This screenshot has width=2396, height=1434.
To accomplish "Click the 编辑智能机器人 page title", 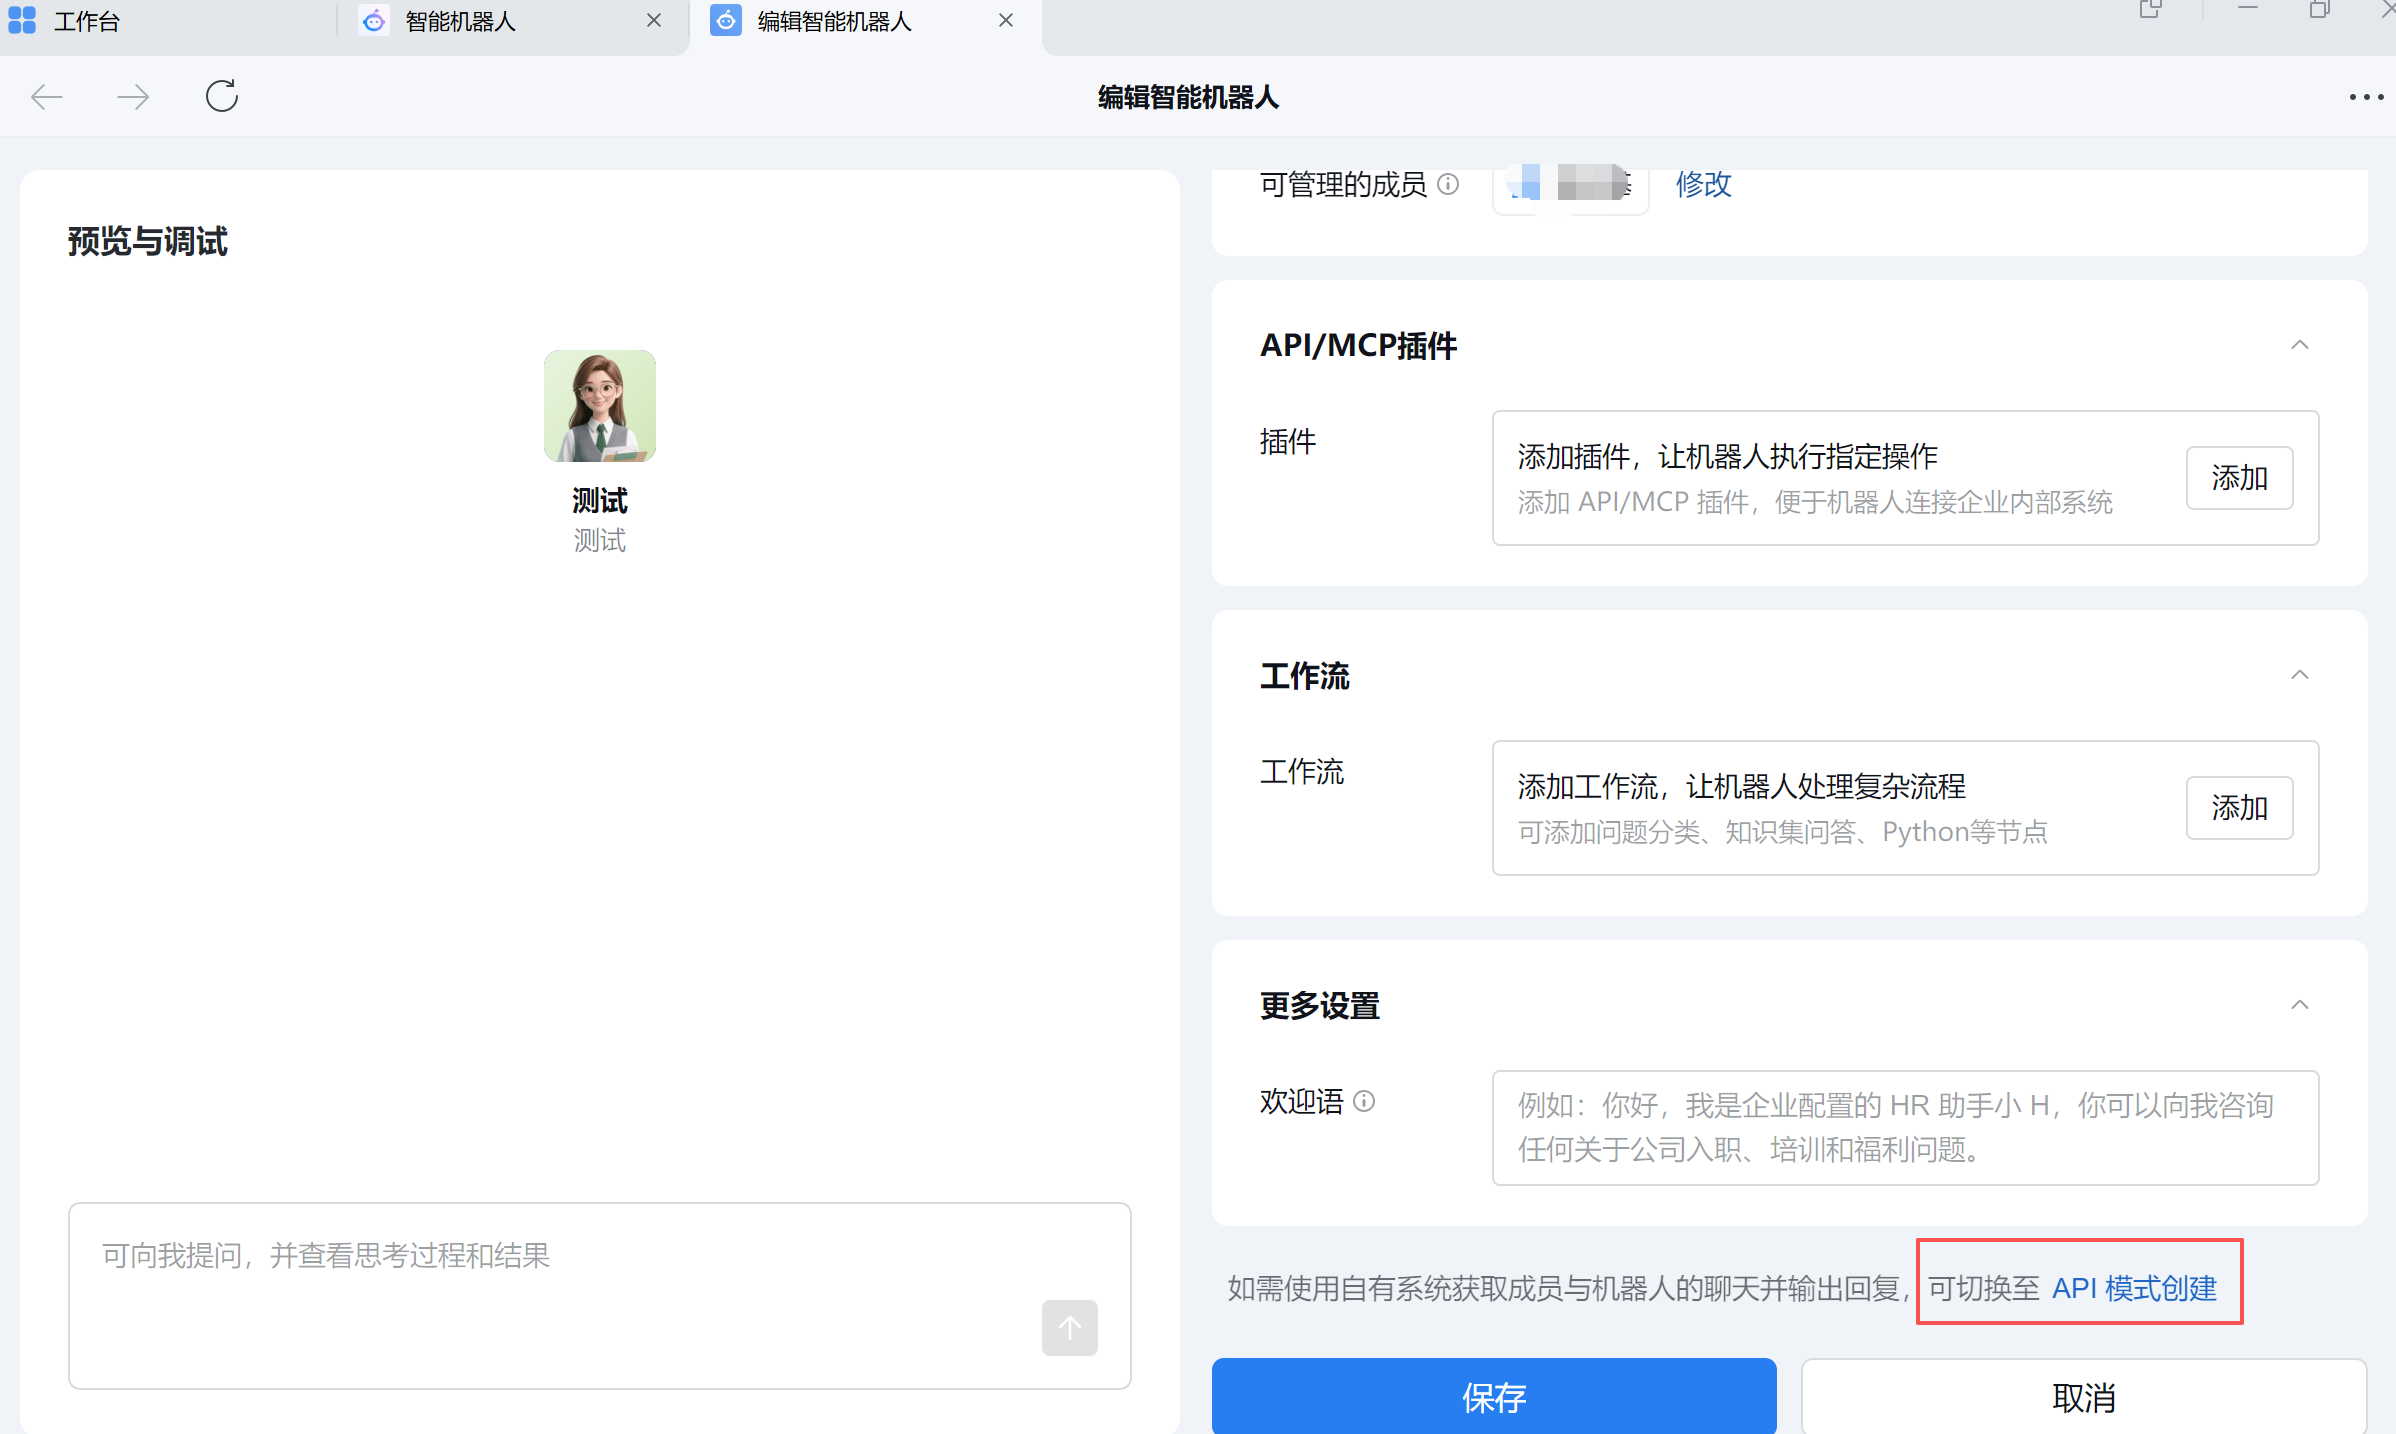I will (x=1188, y=97).
